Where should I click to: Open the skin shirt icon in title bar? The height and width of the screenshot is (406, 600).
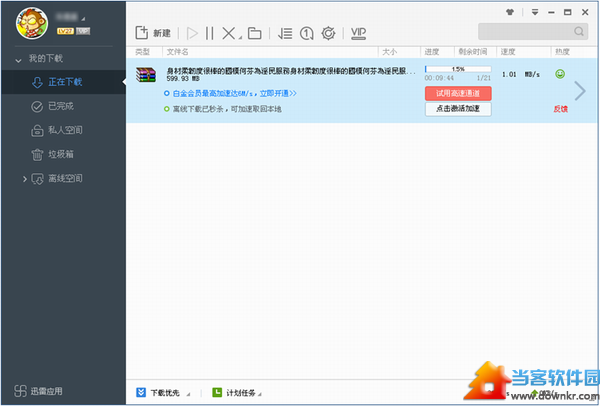point(510,12)
